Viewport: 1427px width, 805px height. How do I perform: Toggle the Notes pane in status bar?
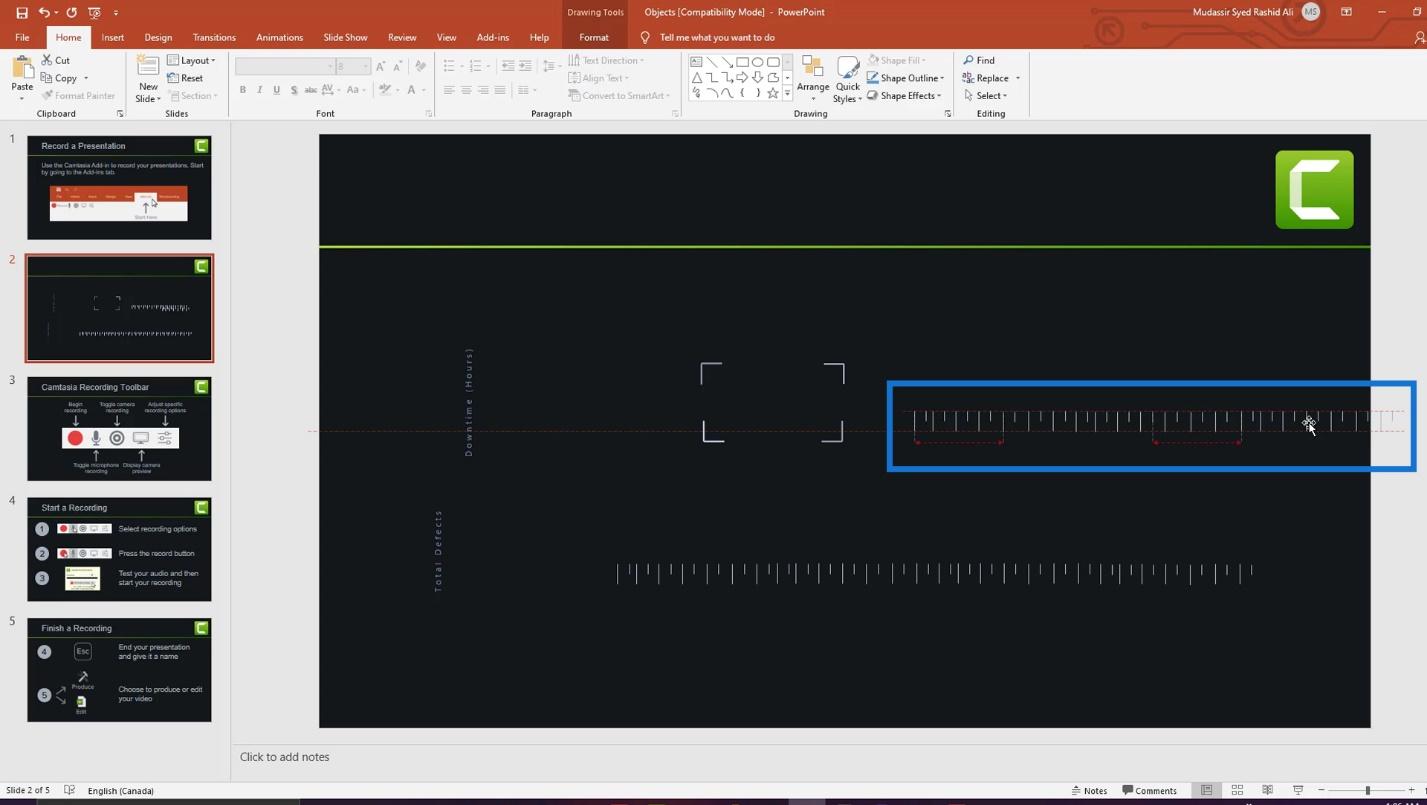pyautogui.click(x=1089, y=790)
